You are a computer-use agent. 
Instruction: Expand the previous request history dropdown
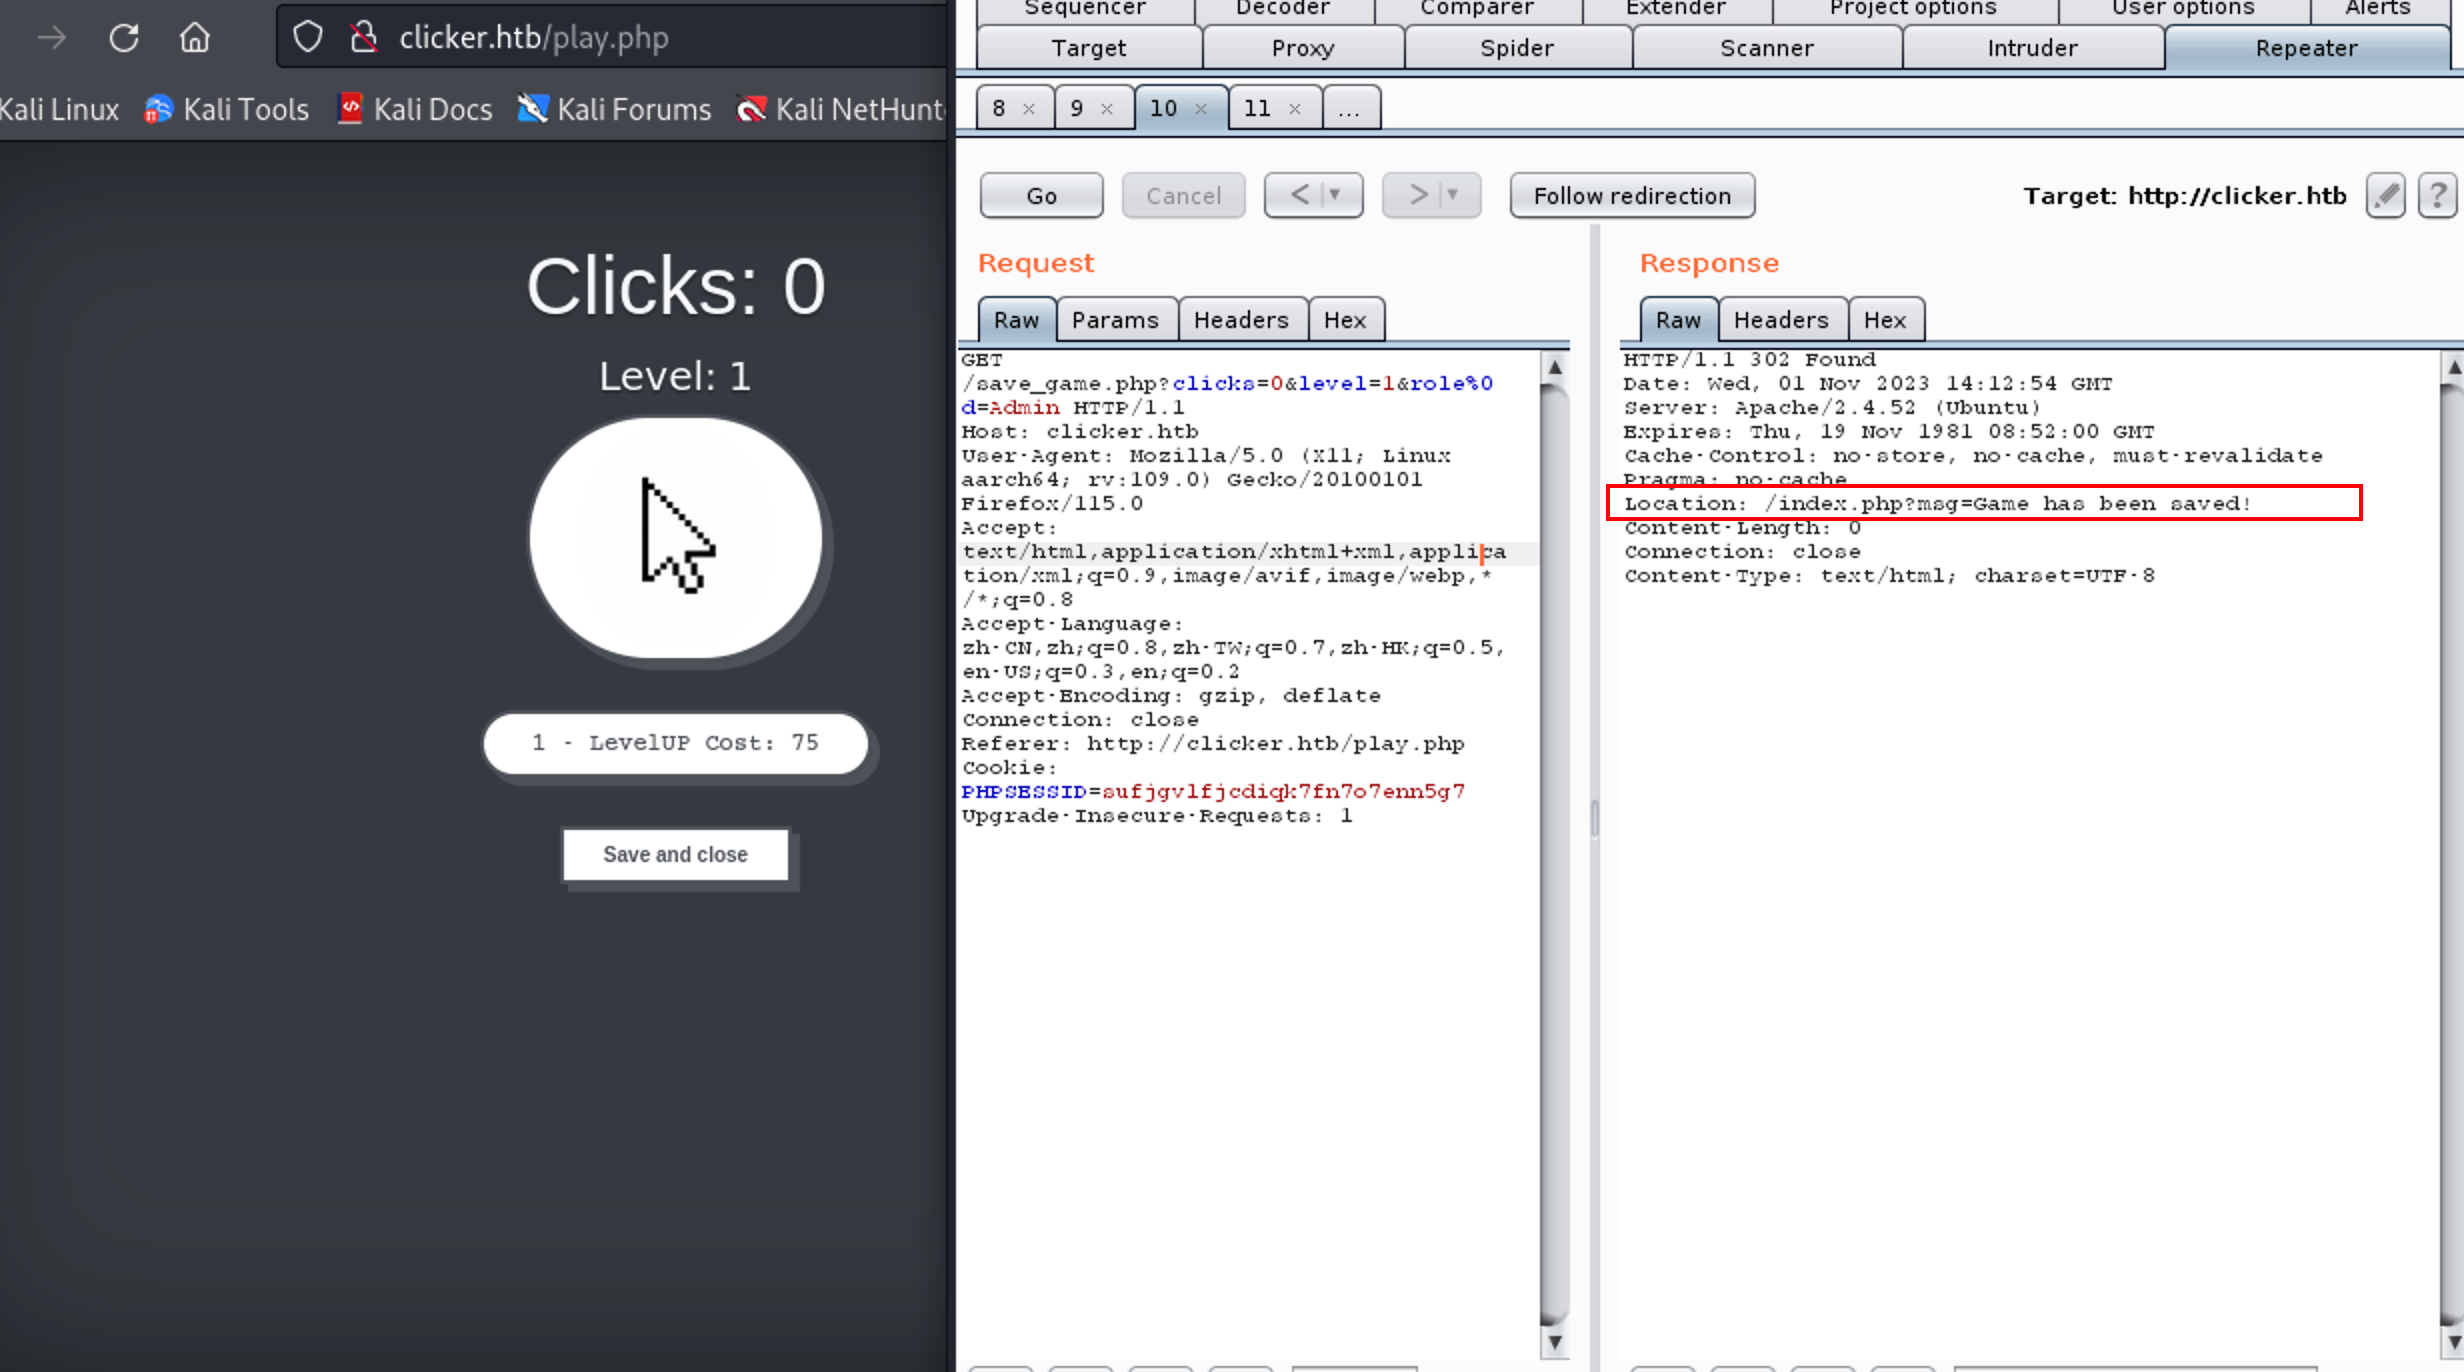pos(1335,195)
